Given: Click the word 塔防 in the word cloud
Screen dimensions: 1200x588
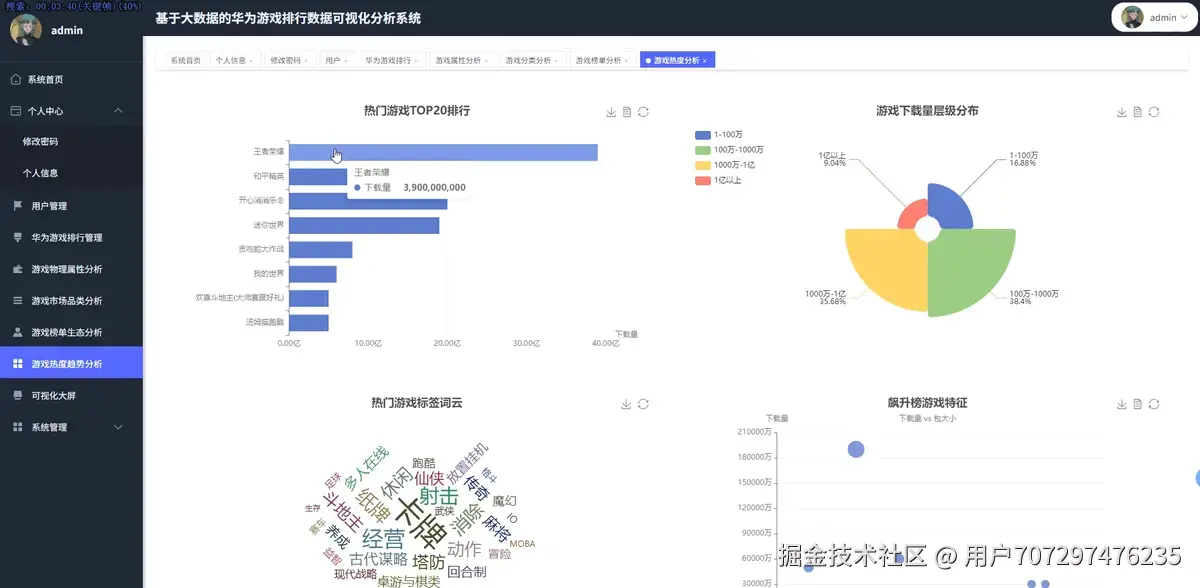Looking at the screenshot, I should click(428, 562).
